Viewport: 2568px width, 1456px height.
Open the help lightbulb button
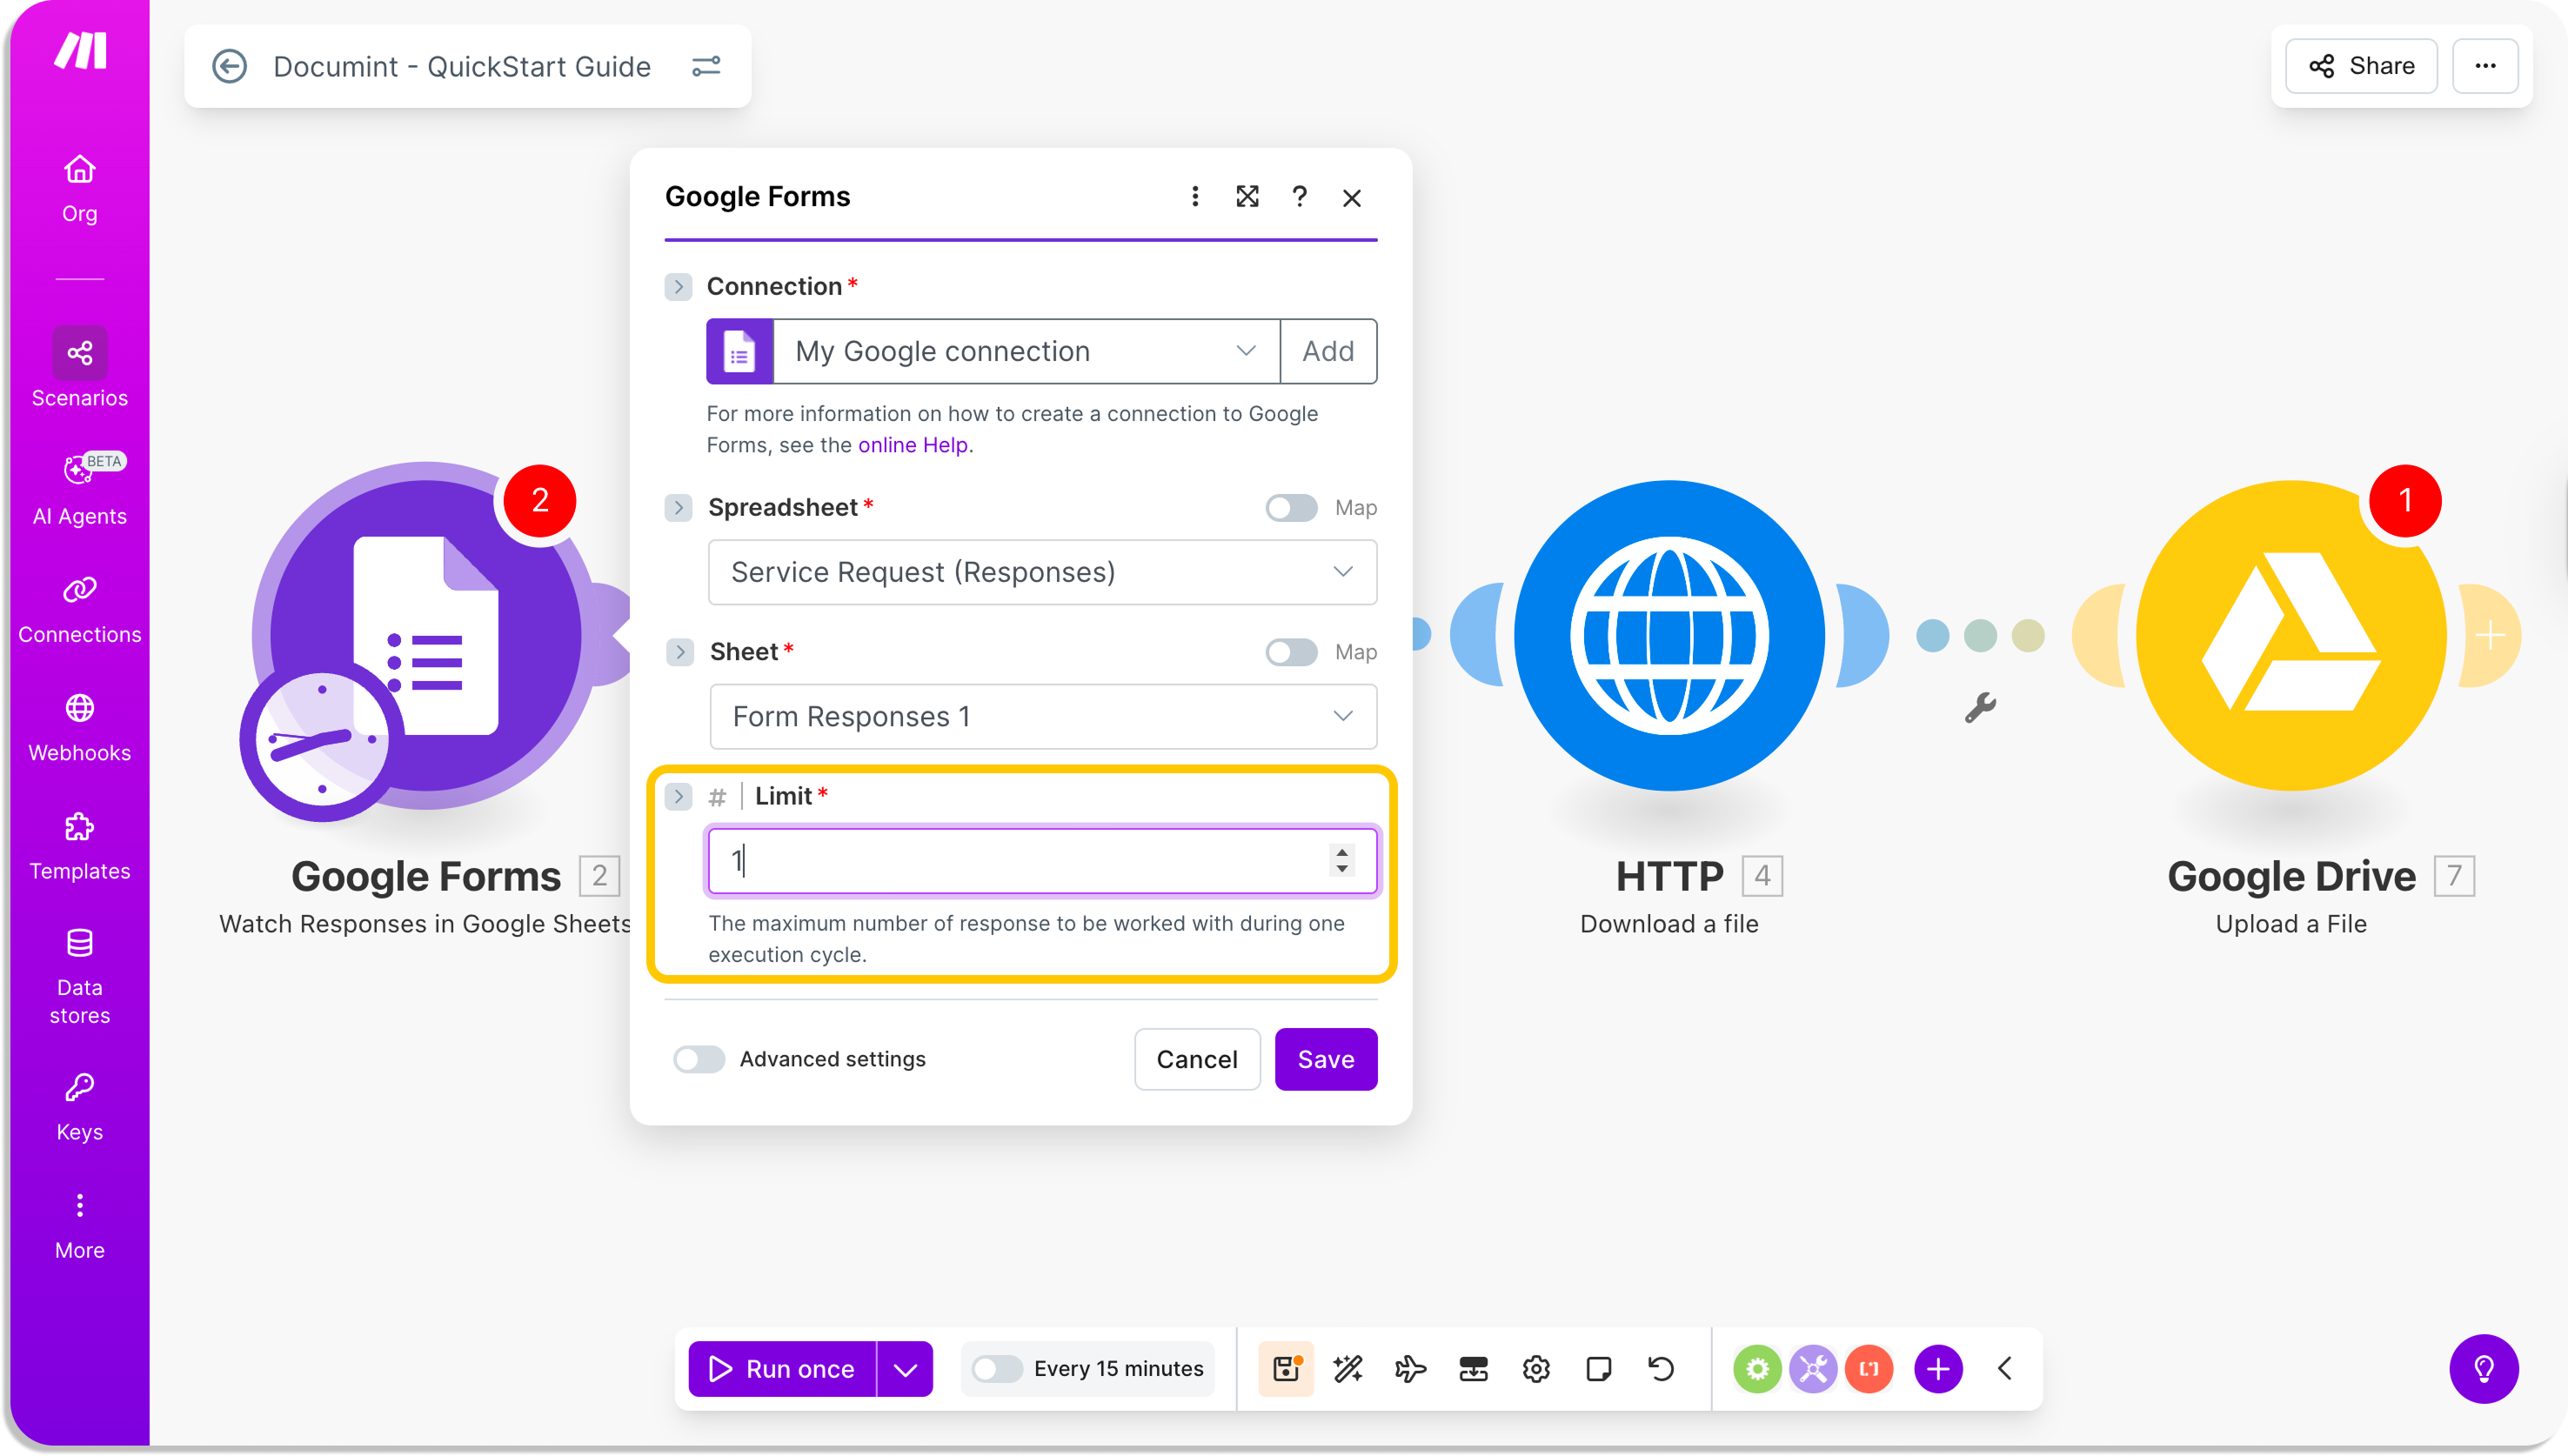click(x=2484, y=1369)
